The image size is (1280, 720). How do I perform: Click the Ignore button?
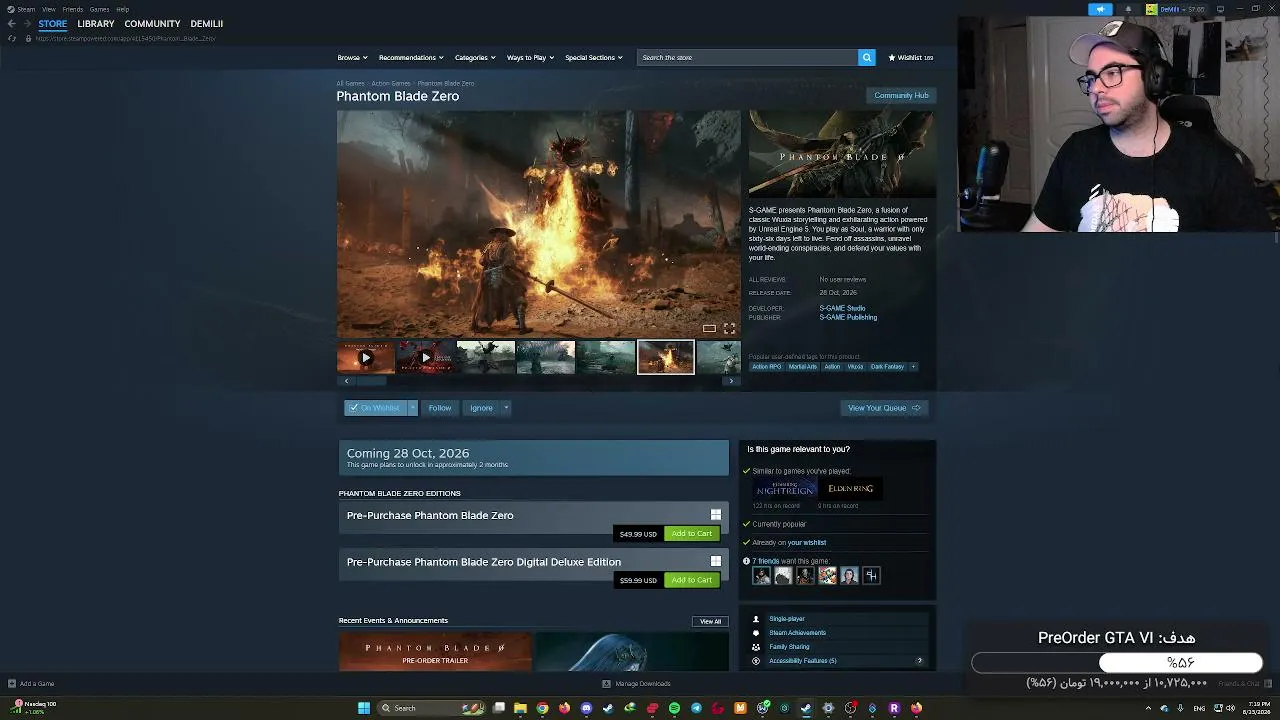(481, 408)
